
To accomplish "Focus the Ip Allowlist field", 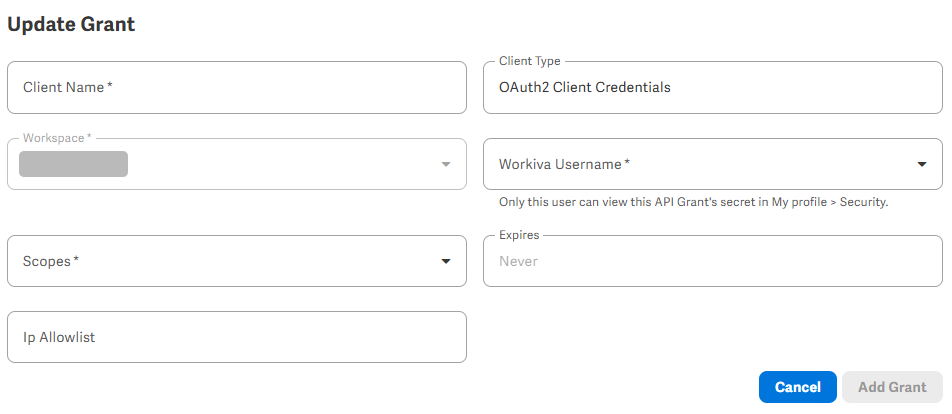I will click(237, 337).
